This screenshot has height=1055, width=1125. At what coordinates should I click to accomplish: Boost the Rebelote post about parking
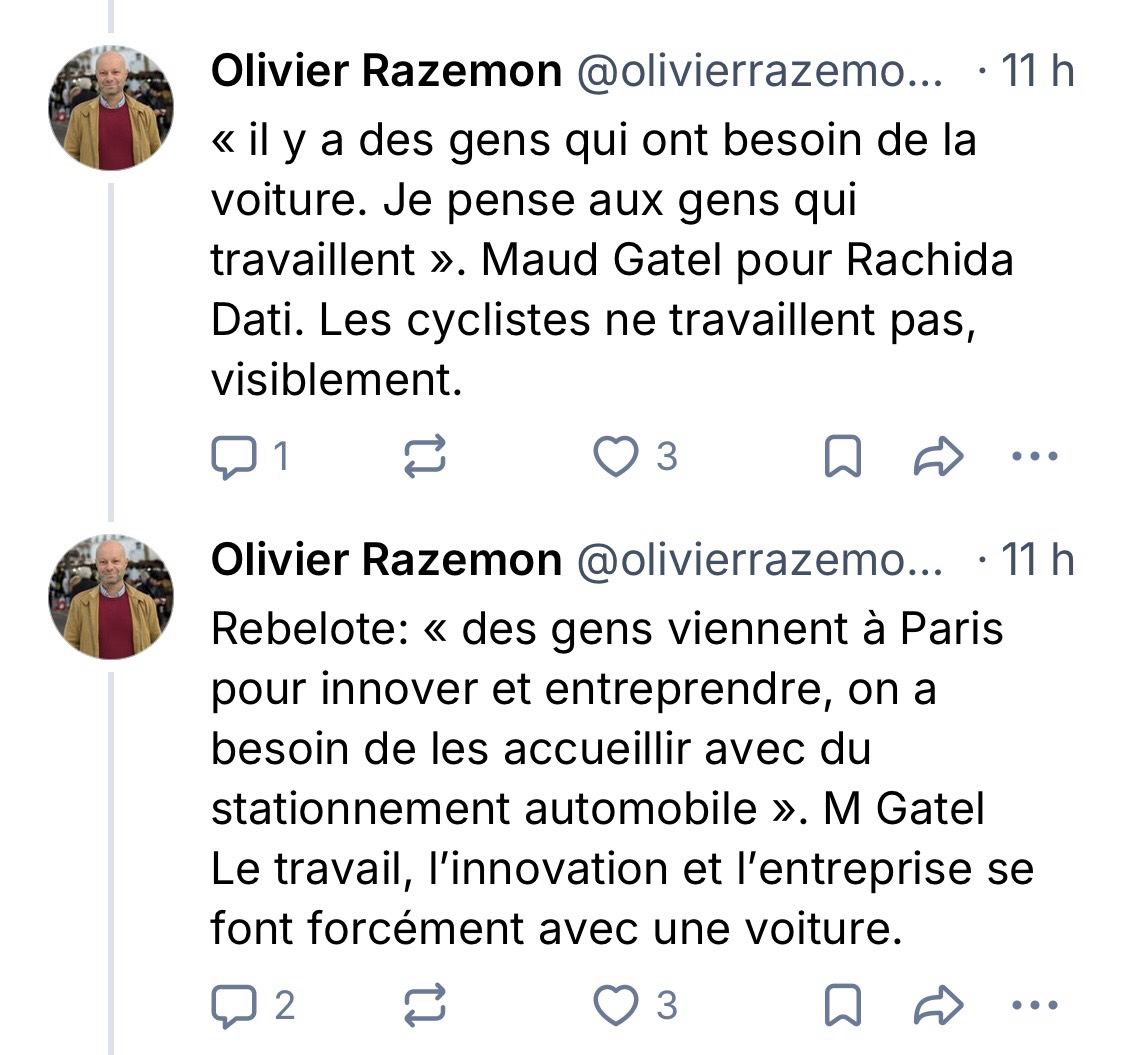[424, 1006]
